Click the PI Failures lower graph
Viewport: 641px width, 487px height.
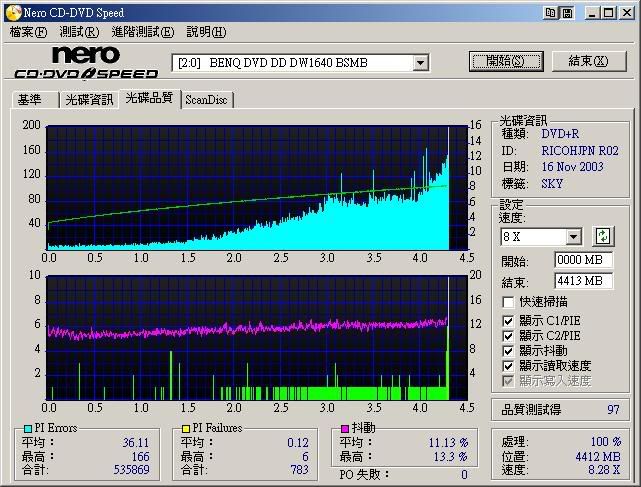click(x=257, y=338)
